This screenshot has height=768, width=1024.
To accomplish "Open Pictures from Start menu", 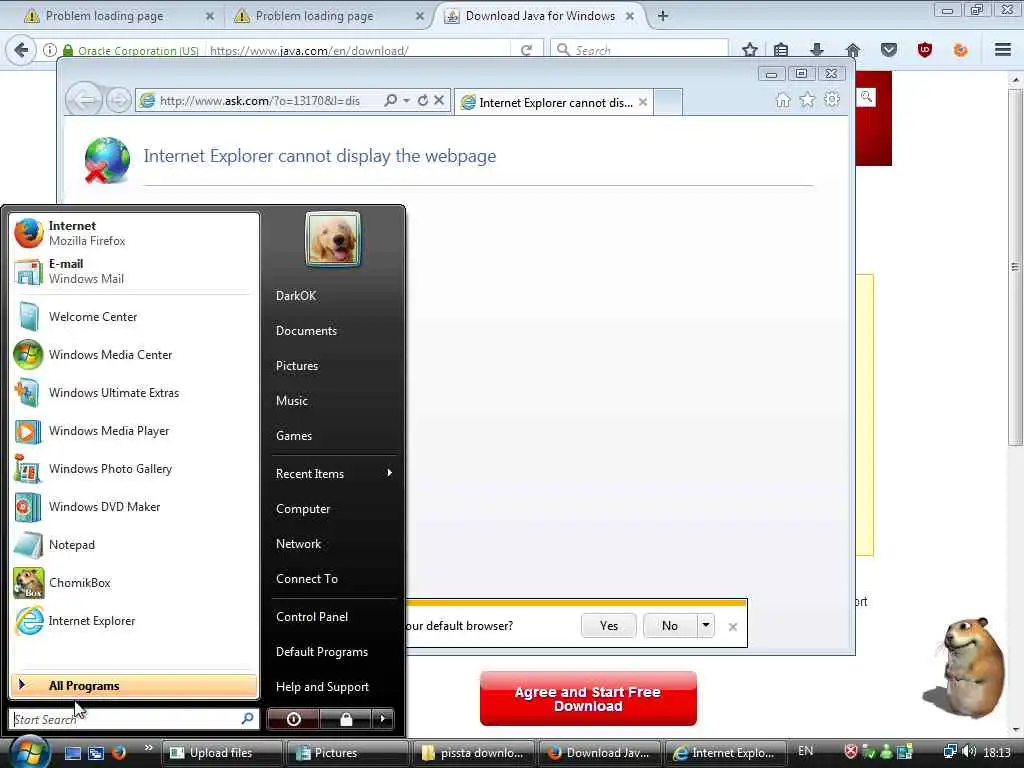I will click(296, 366).
